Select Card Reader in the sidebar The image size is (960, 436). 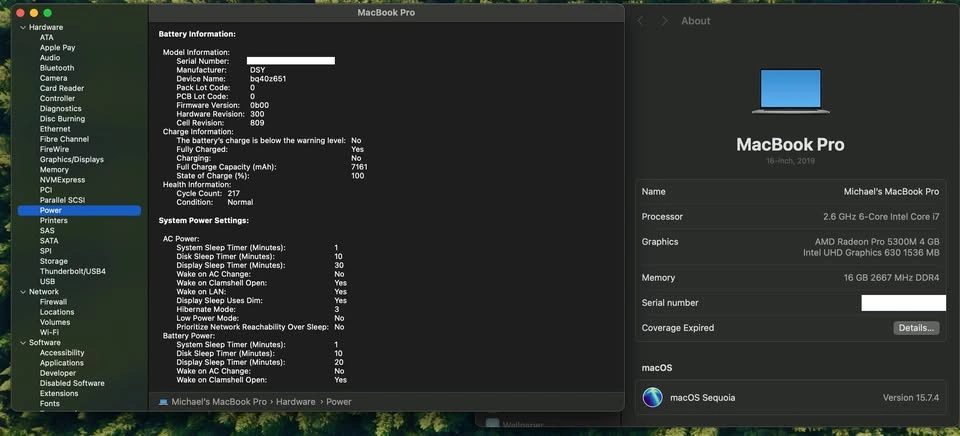click(x=62, y=88)
